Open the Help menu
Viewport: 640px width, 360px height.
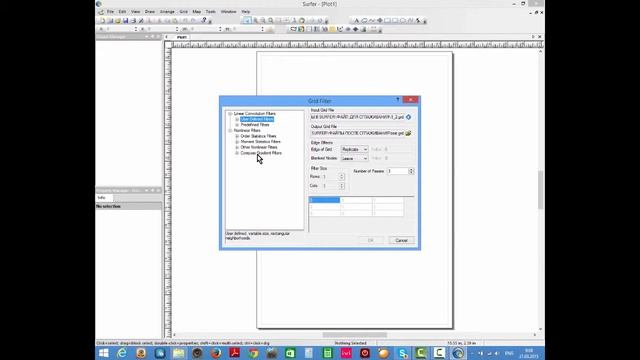pyautogui.click(x=245, y=12)
